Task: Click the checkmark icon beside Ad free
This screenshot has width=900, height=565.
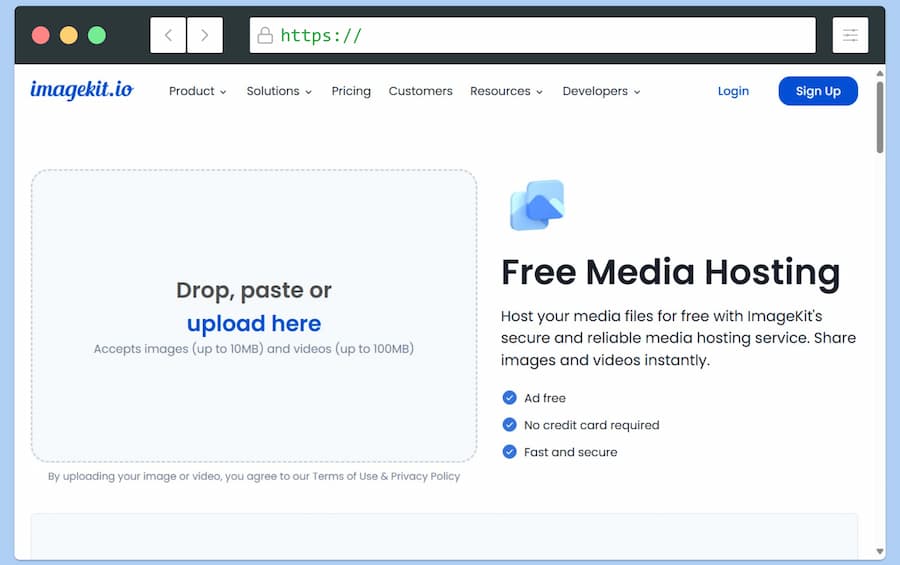Action: point(510,398)
